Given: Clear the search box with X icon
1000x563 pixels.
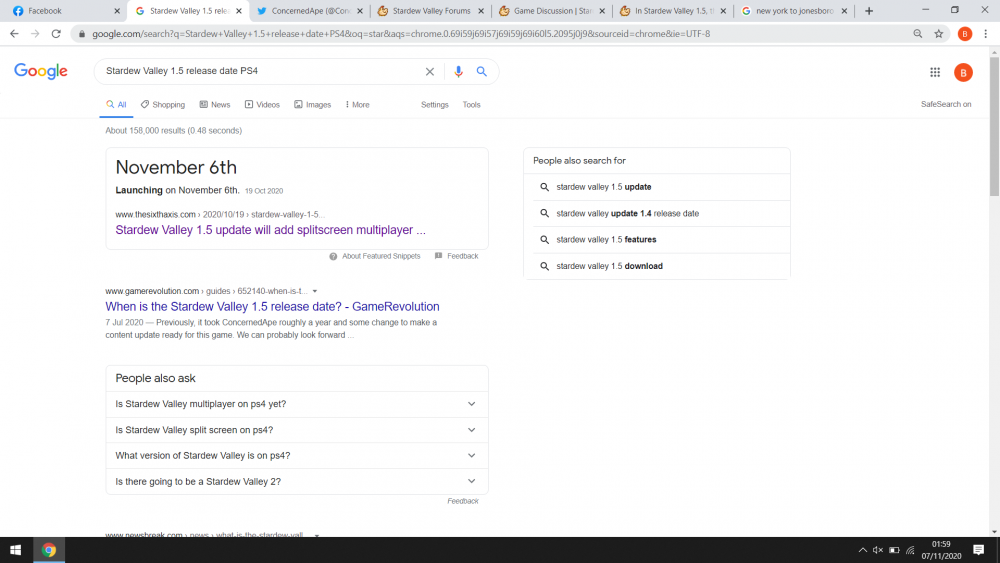Looking at the screenshot, I should (x=430, y=72).
